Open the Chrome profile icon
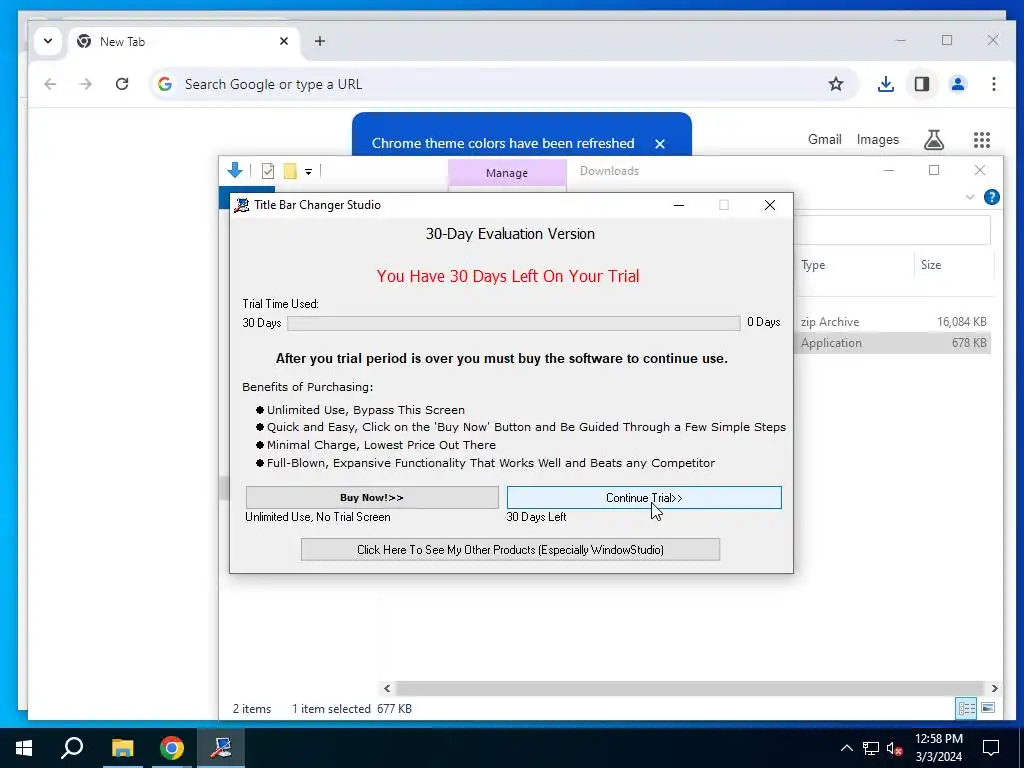This screenshot has width=1024, height=768. pyautogui.click(x=957, y=84)
